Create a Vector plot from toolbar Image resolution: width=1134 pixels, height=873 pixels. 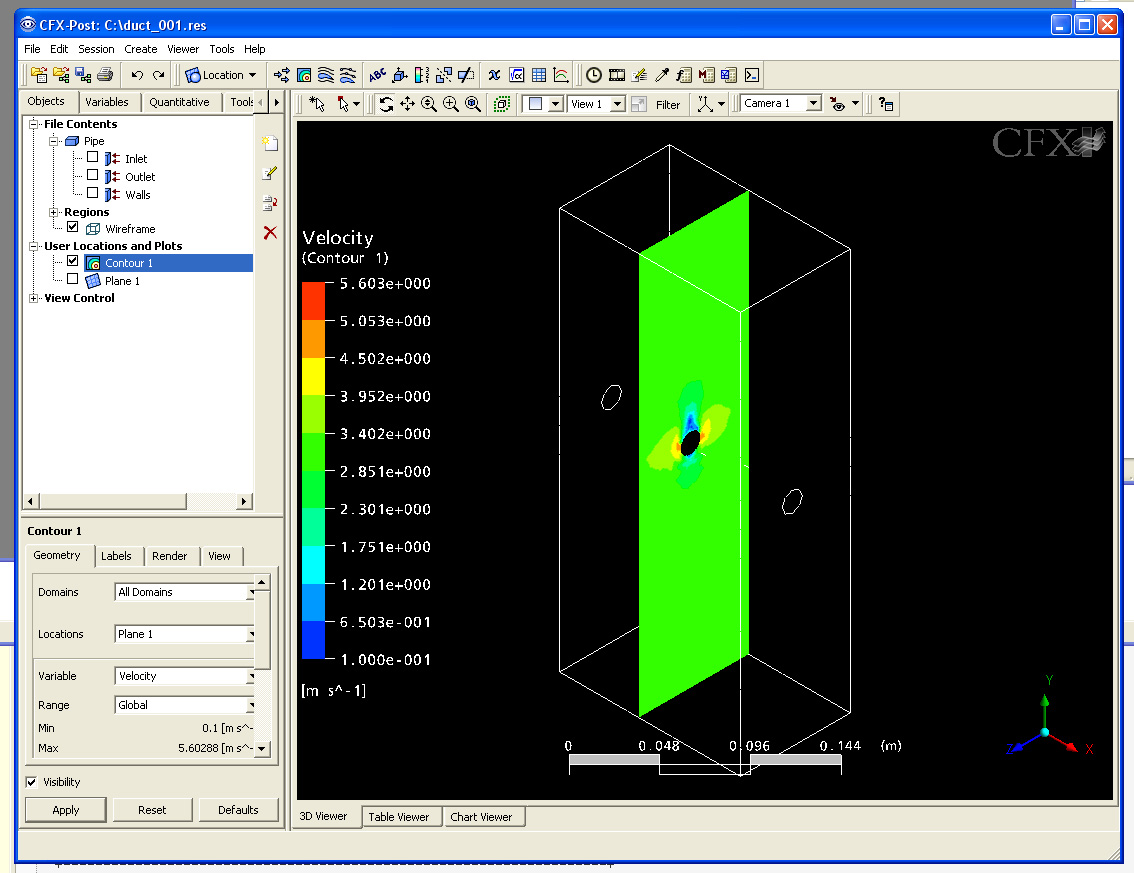282,74
